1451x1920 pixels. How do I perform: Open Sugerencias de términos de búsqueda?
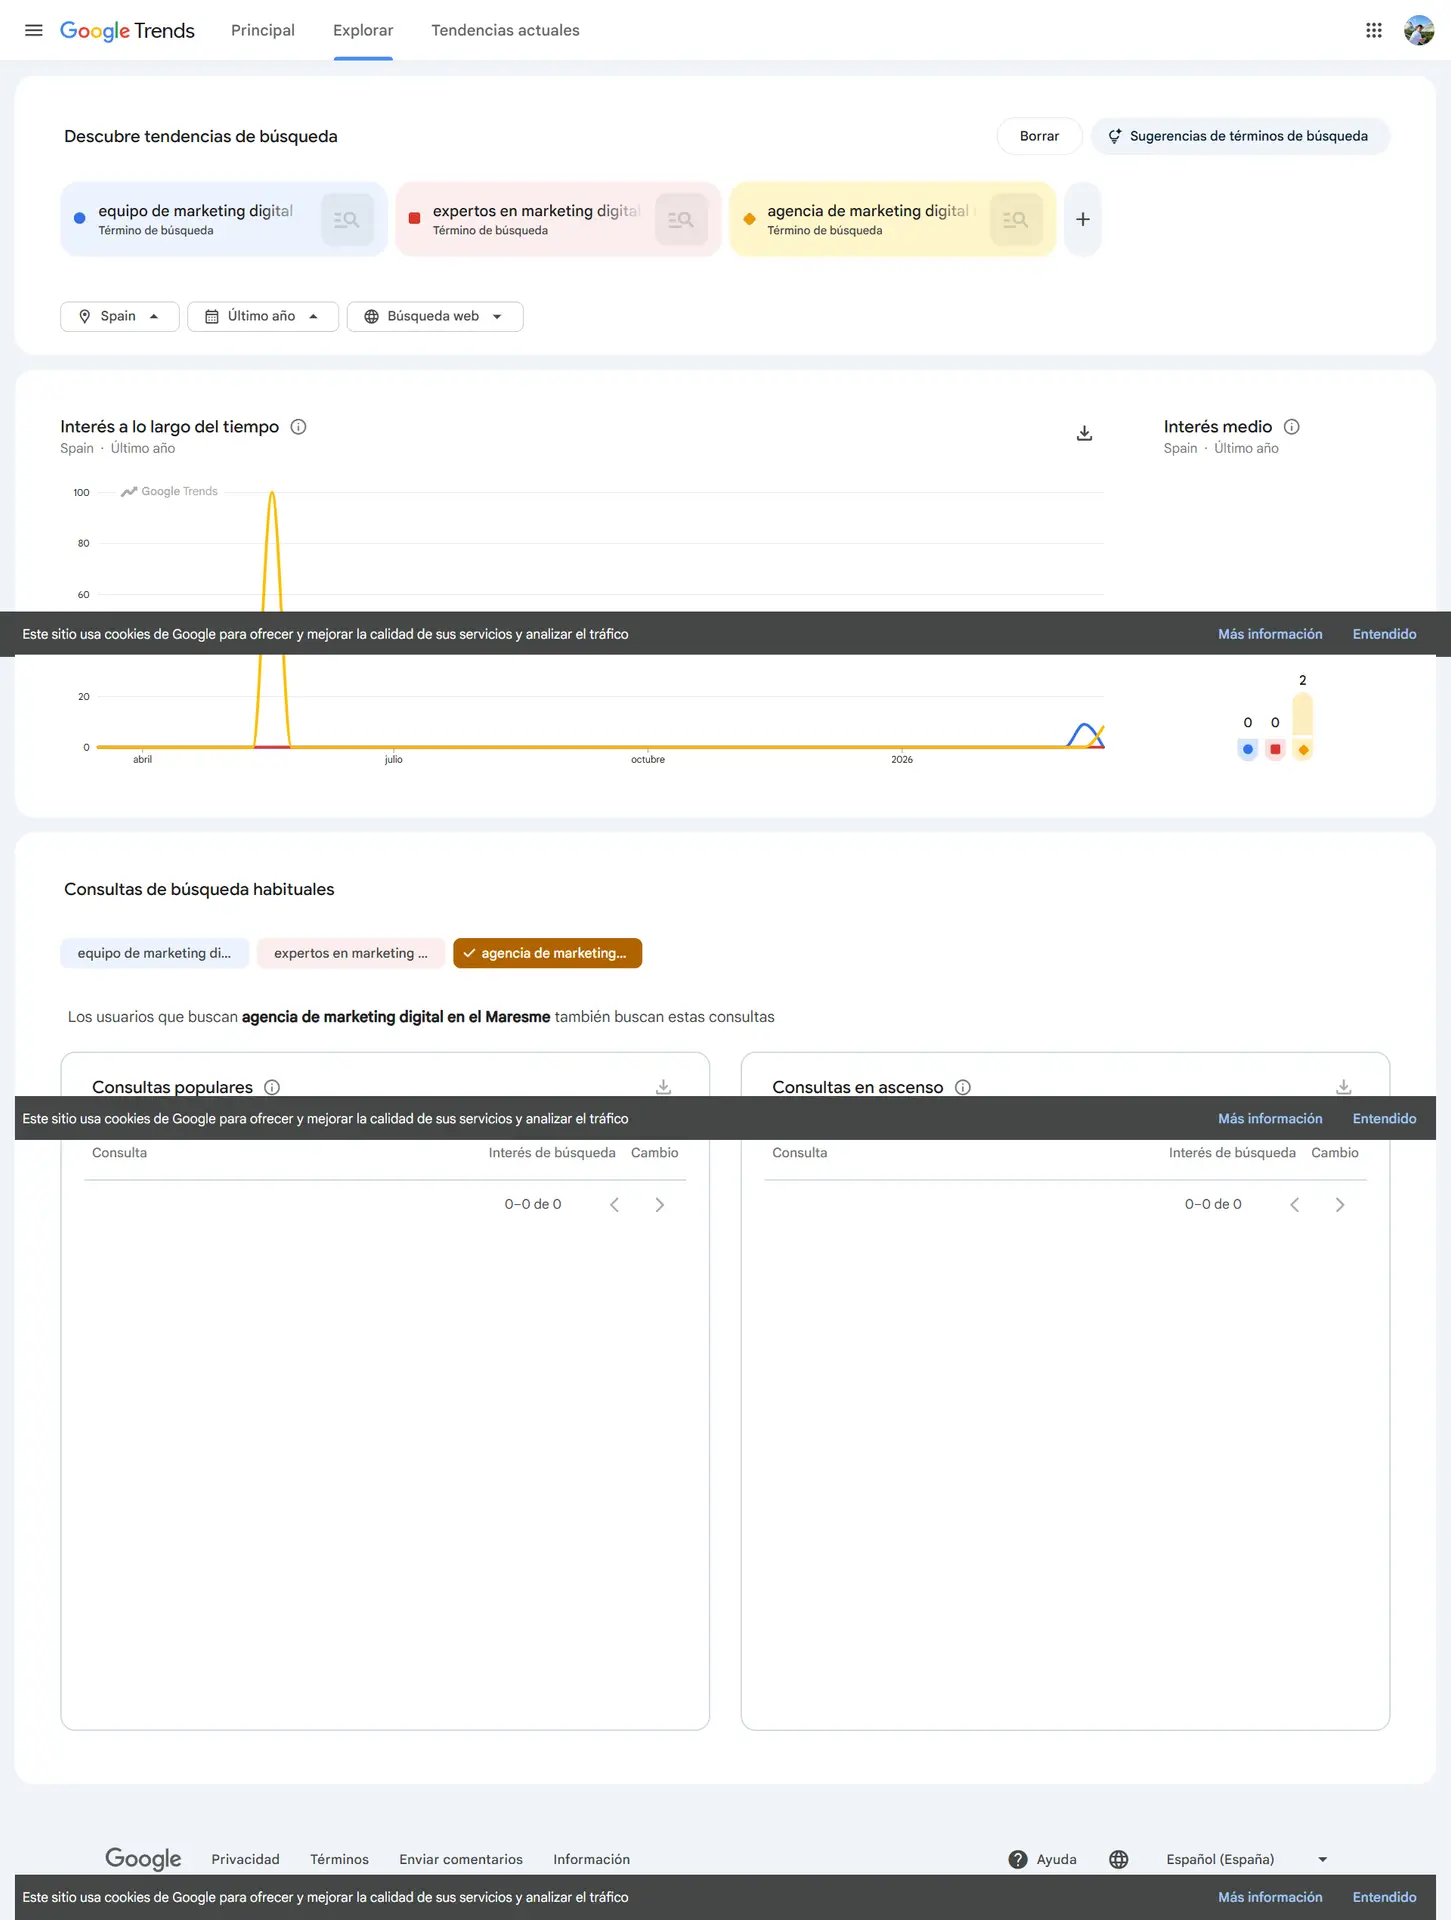(x=1239, y=136)
